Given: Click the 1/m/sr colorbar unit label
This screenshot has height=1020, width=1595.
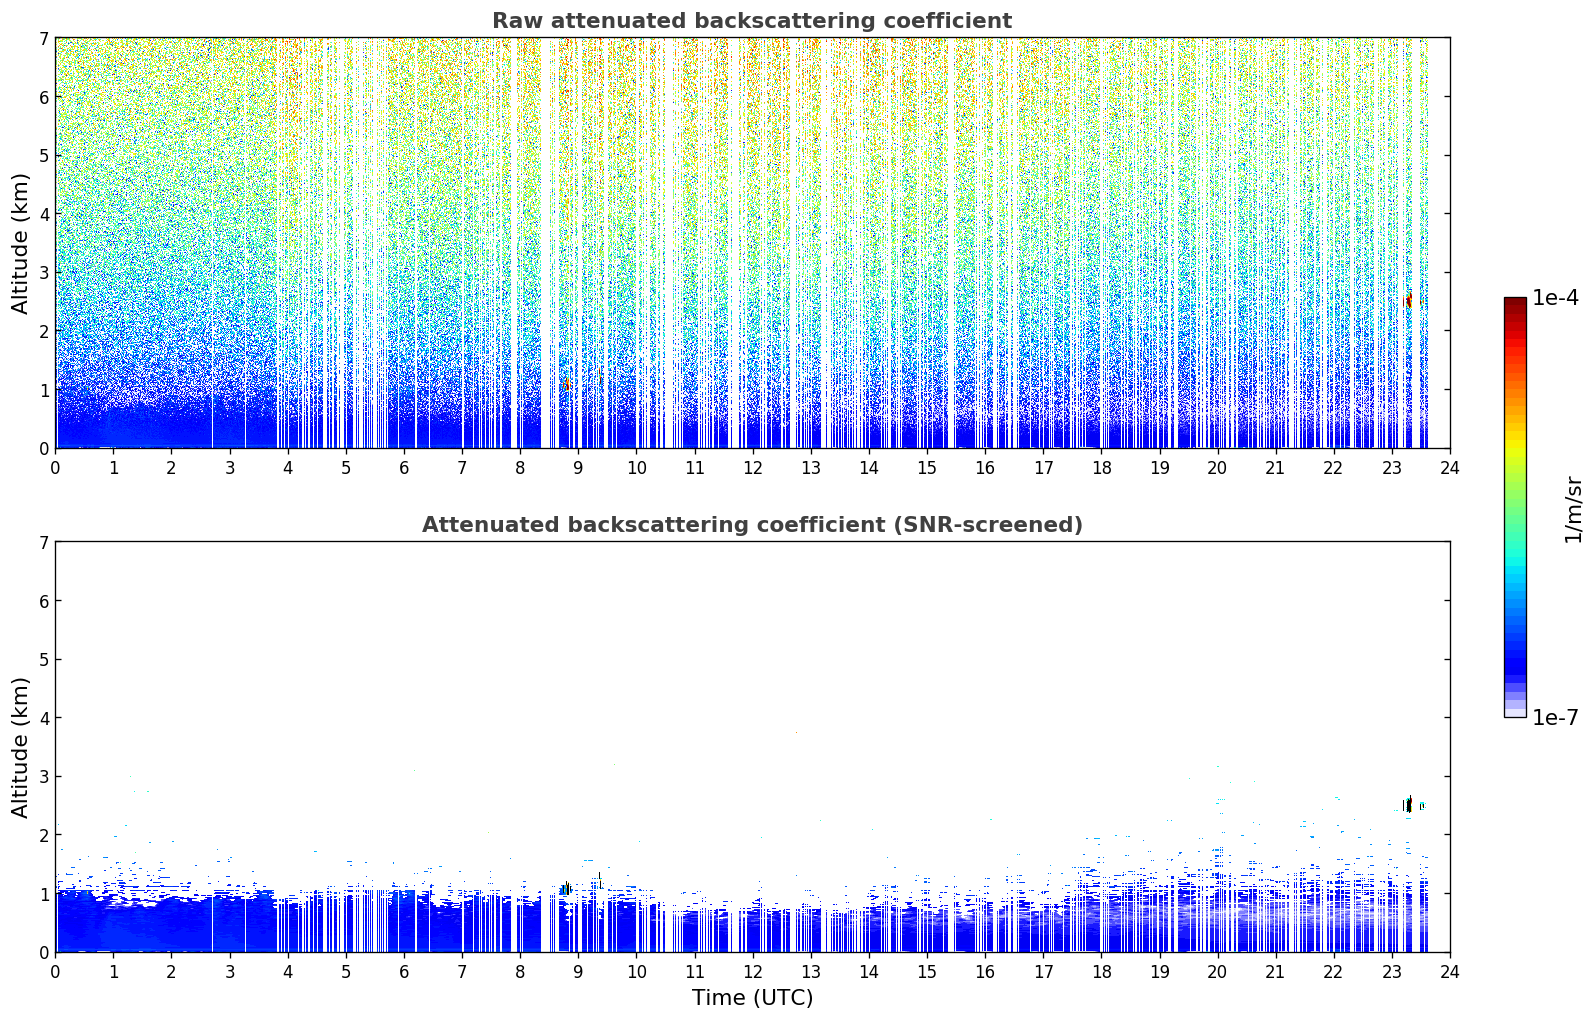Looking at the screenshot, I should [1573, 509].
